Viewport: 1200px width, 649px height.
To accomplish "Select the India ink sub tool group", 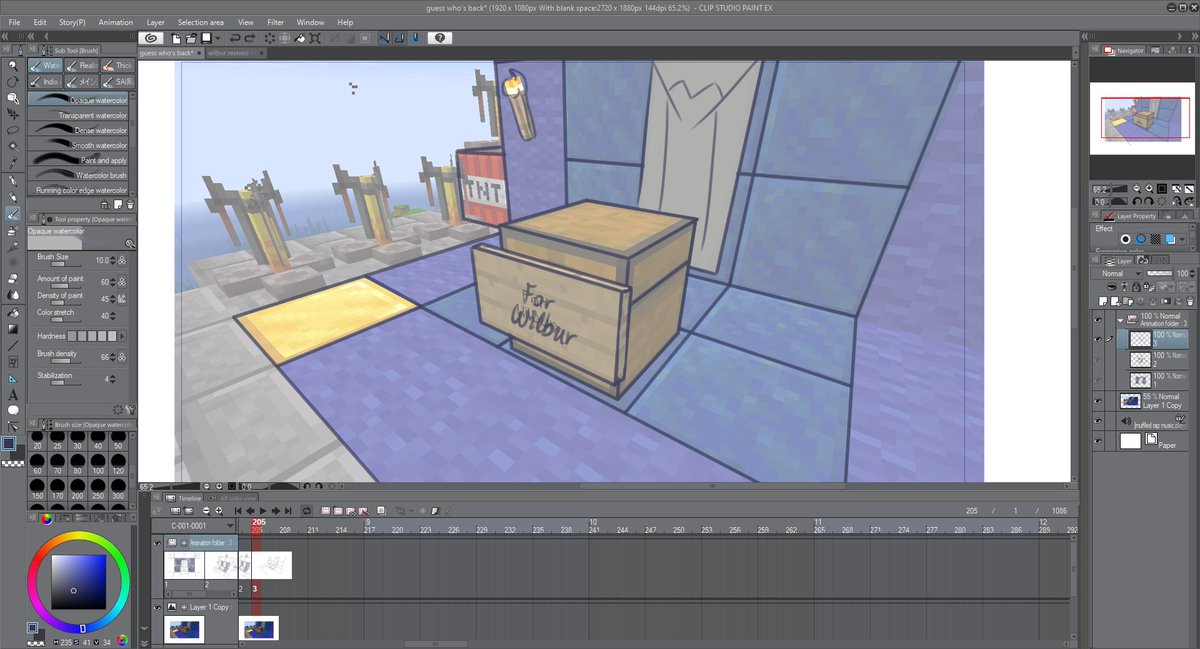I will 44,81.
